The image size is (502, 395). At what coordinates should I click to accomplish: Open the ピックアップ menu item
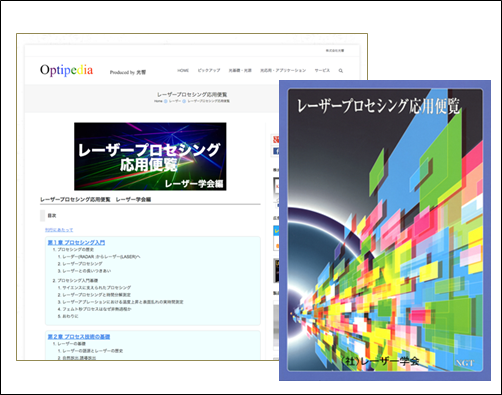pyautogui.click(x=209, y=71)
